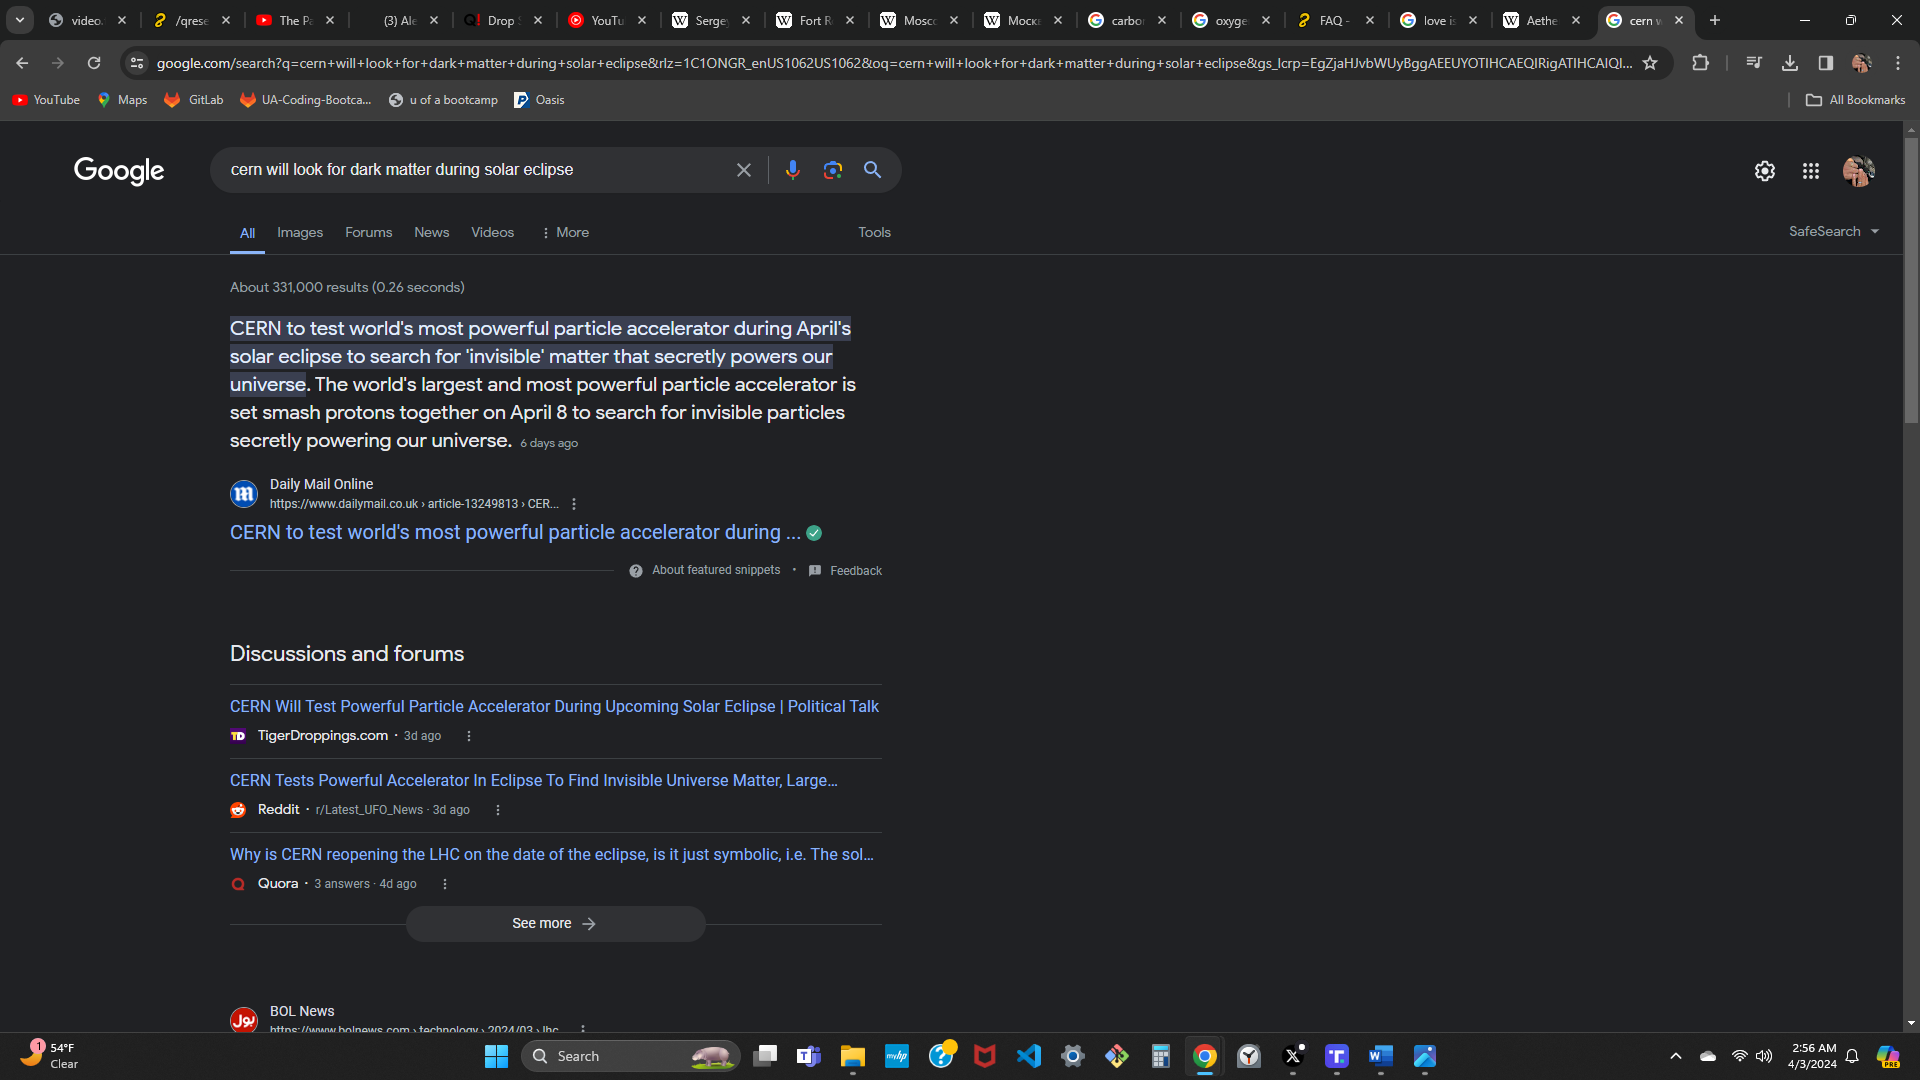The image size is (1920, 1080).
Task: Open File Explorer from taskbar
Action: (x=853, y=1056)
